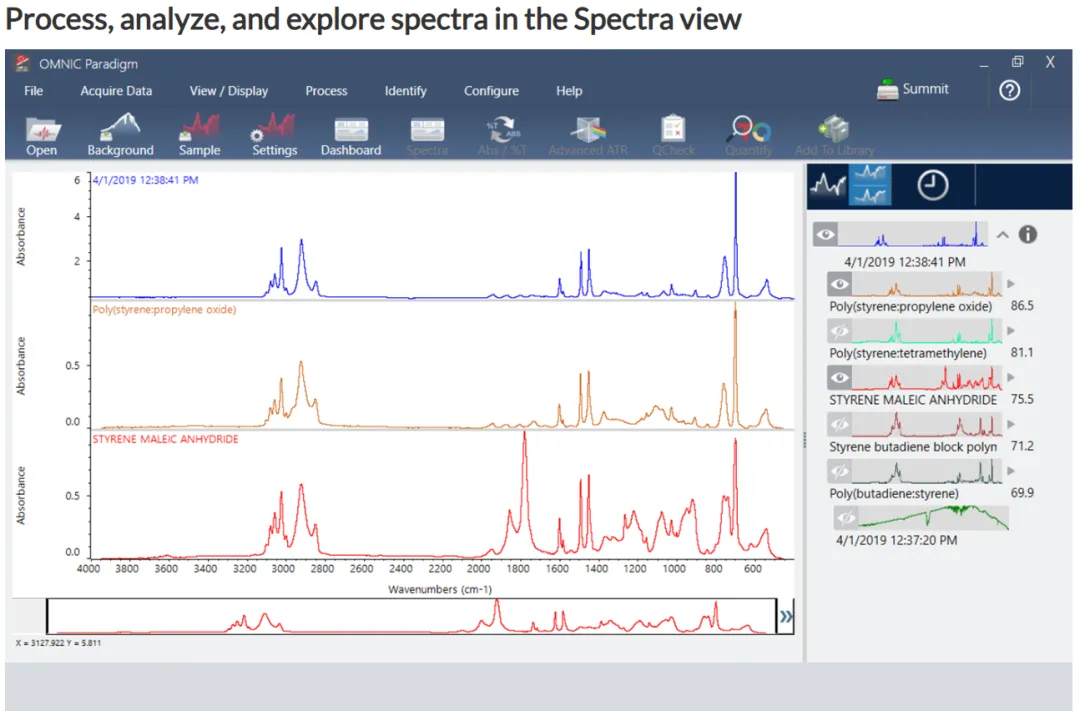Show the 4/1/2019 12:37:20 PM spectrum
Image resolution: width=1080 pixels, height=711 pixels.
847,517
